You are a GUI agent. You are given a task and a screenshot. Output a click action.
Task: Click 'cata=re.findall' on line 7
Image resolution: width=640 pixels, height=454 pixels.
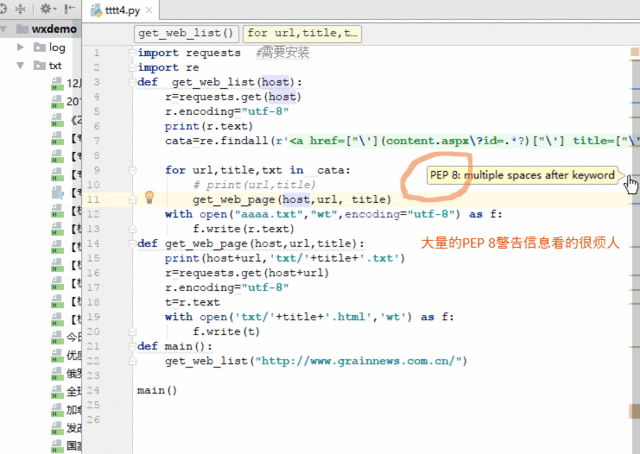(216, 141)
